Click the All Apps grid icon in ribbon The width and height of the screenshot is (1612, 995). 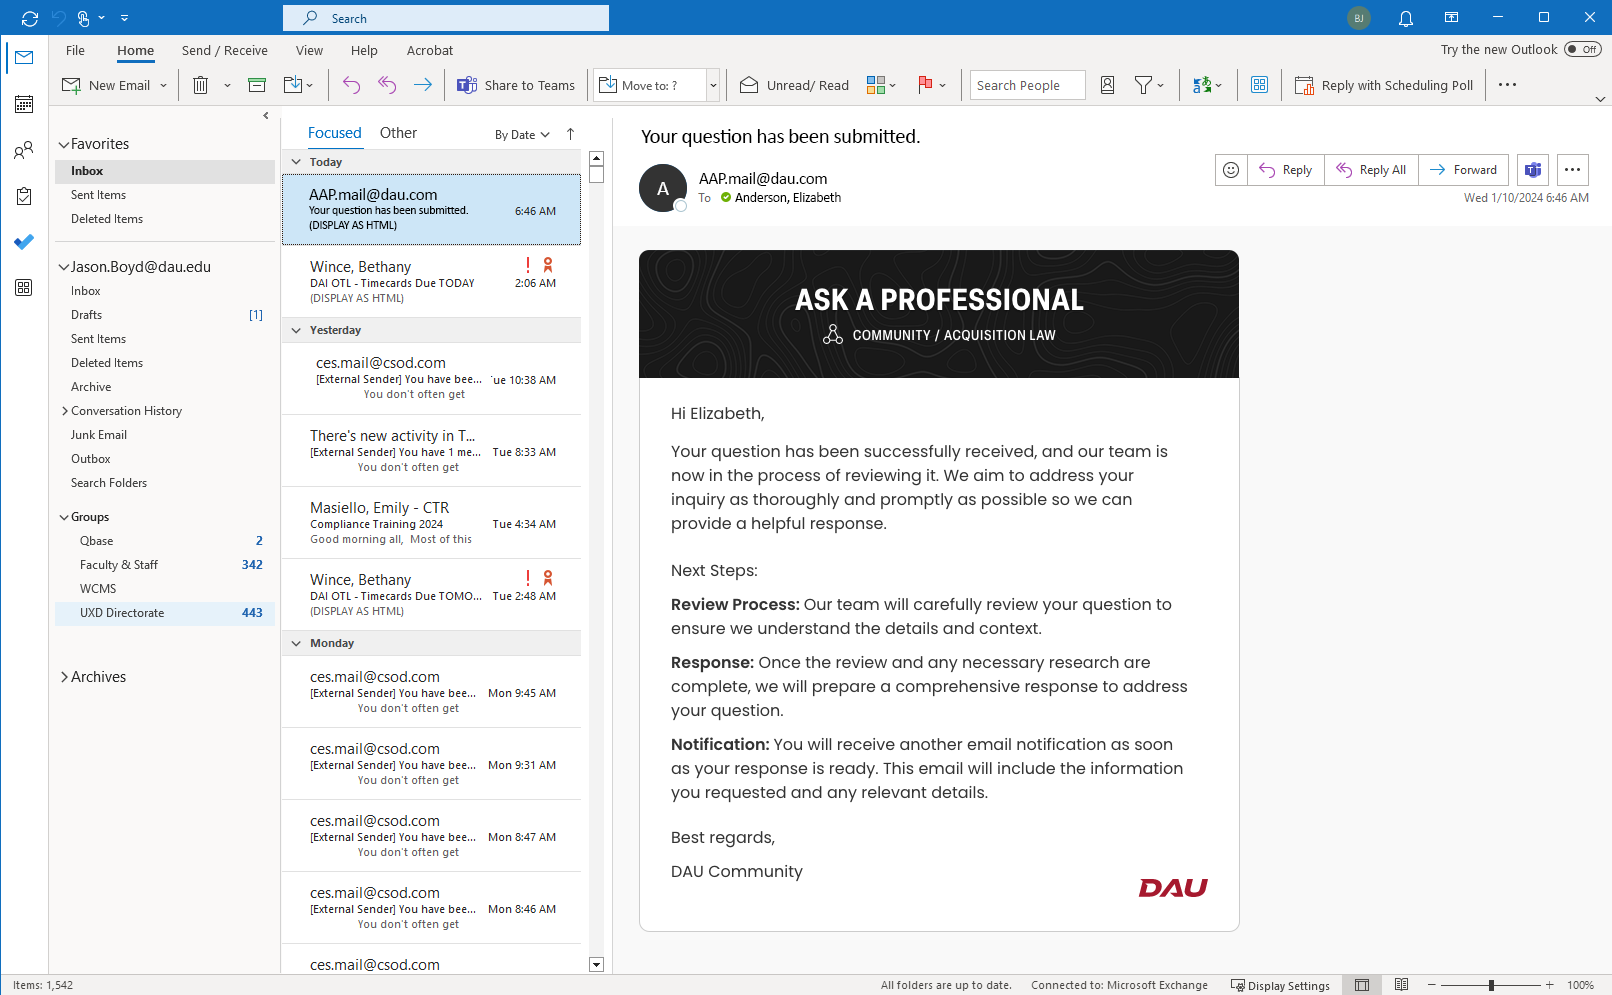tap(1260, 85)
